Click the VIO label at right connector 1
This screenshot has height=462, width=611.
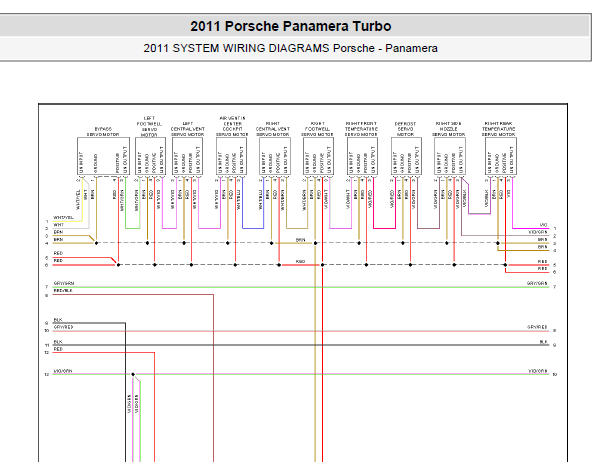coord(543,225)
